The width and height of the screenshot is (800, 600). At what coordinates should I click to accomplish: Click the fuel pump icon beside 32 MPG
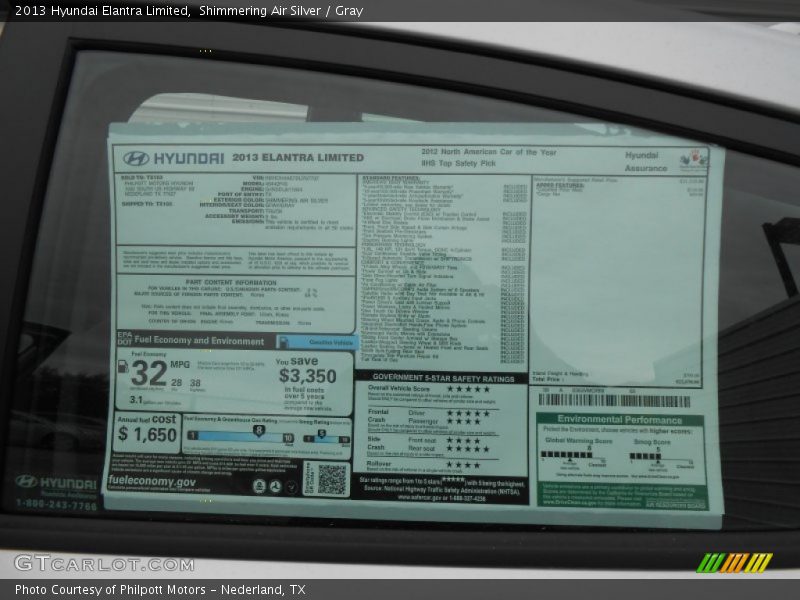point(124,364)
